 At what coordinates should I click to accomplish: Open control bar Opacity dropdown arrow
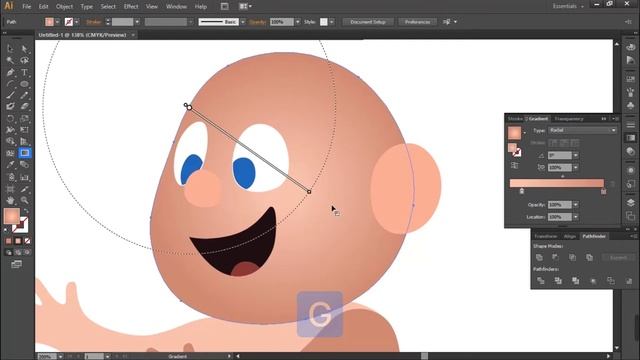(x=298, y=22)
